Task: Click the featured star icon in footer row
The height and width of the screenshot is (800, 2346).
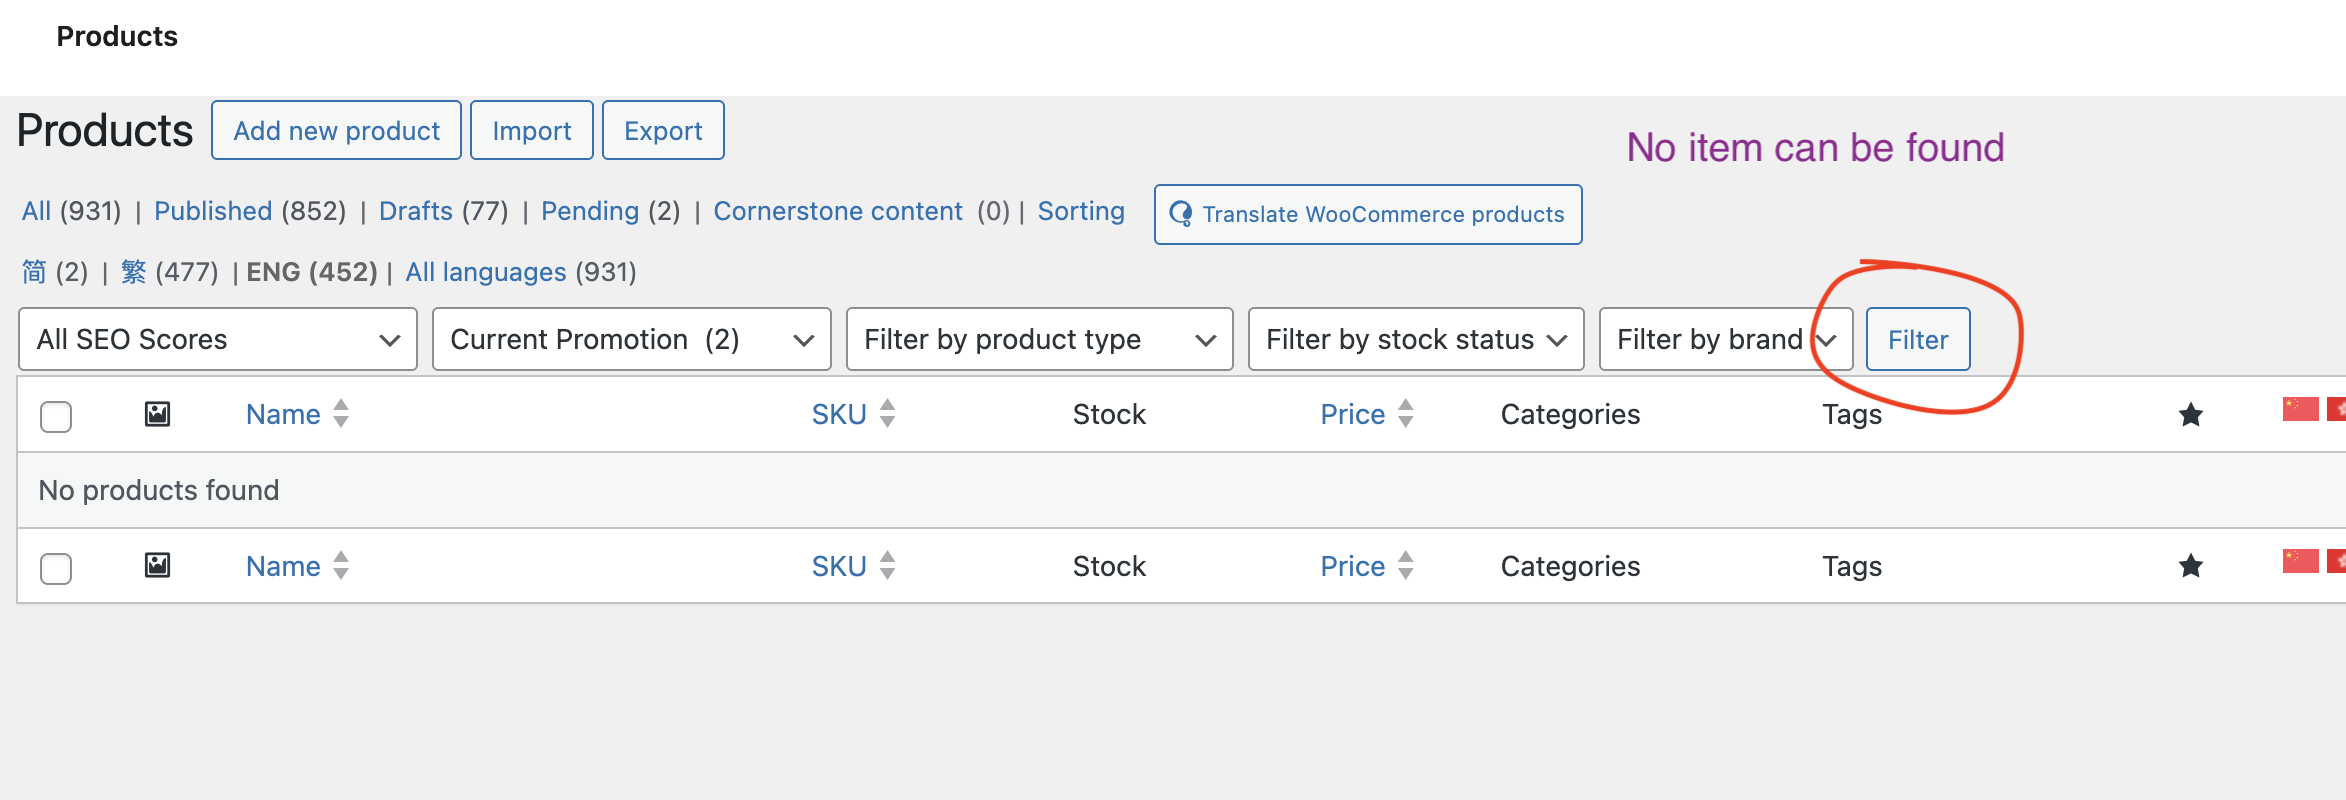Action: pyautogui.click(x=2190, y=566)
